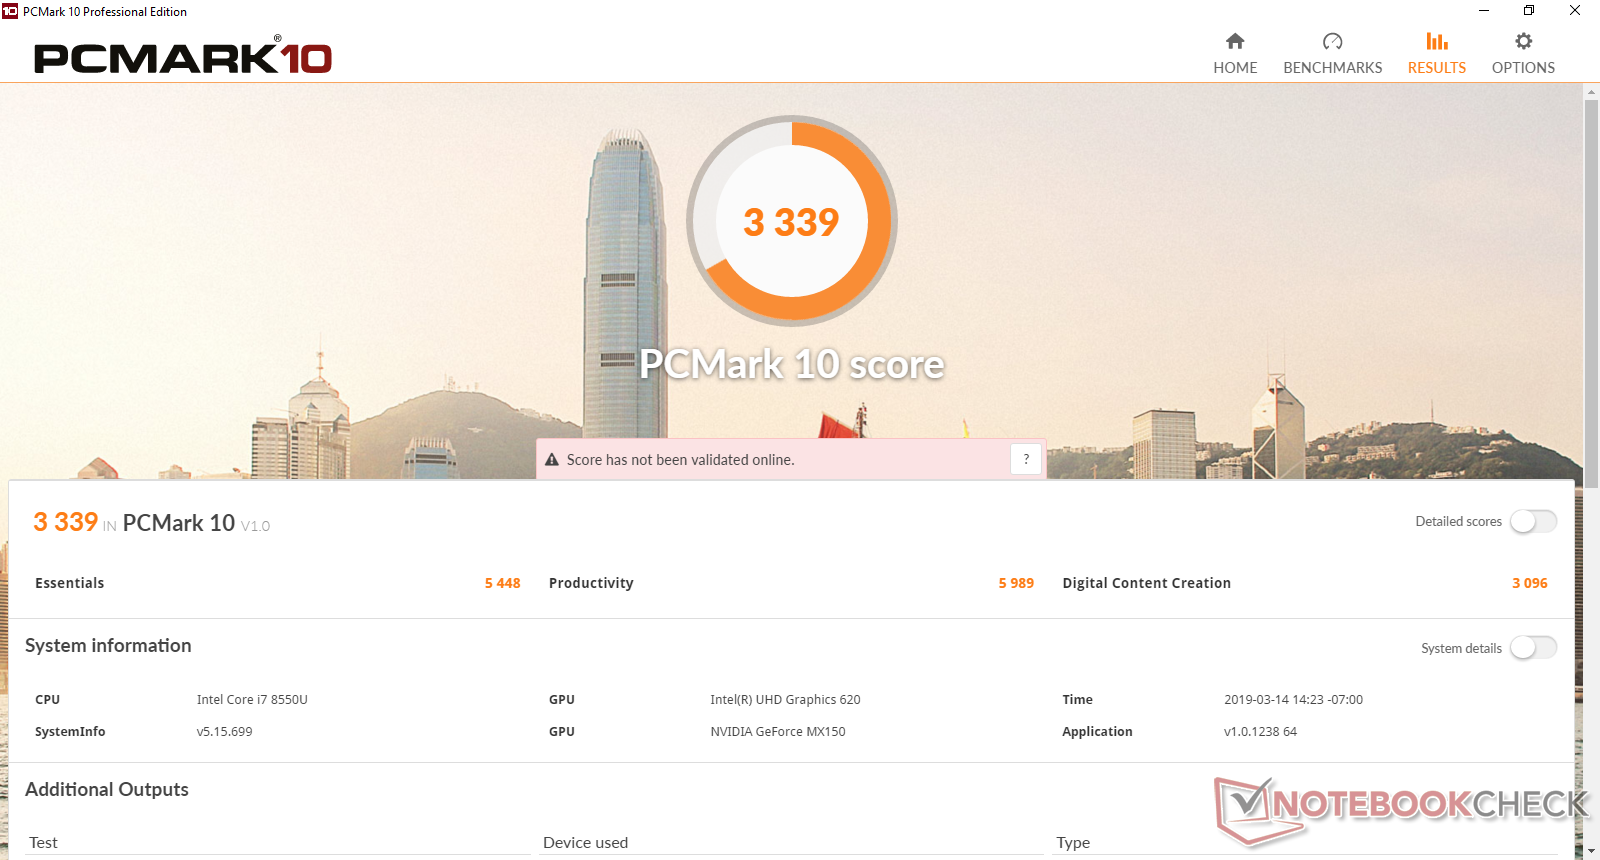The height and width of the screenshot is (860, 1600).
Task: Open the BENCHMARKS tab
Action: click(1332, 54)
